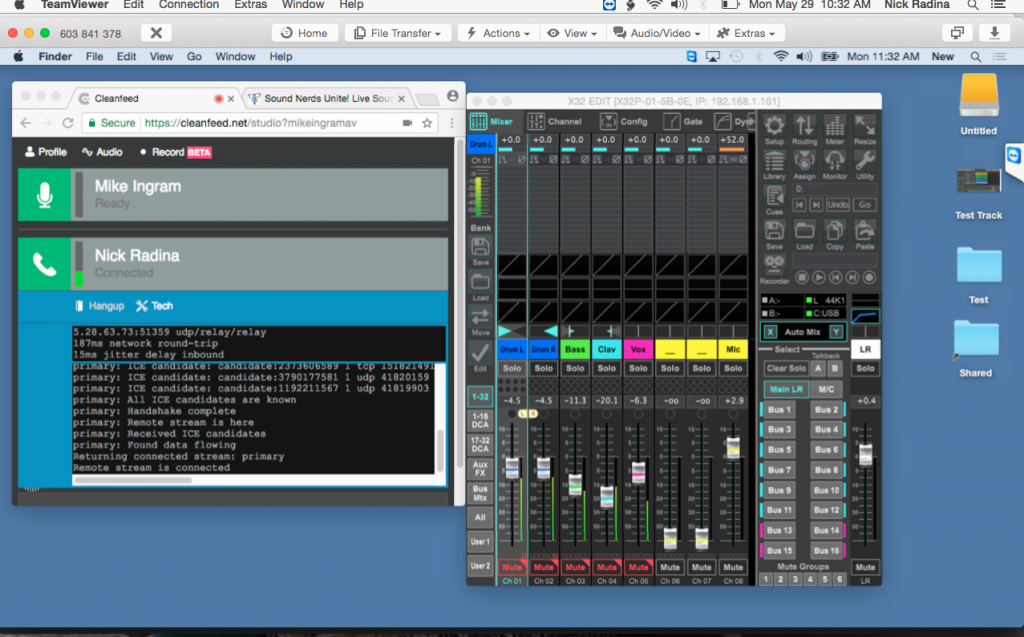
Task: Toggle Mute on Ch 01
Action: [512, 567]
